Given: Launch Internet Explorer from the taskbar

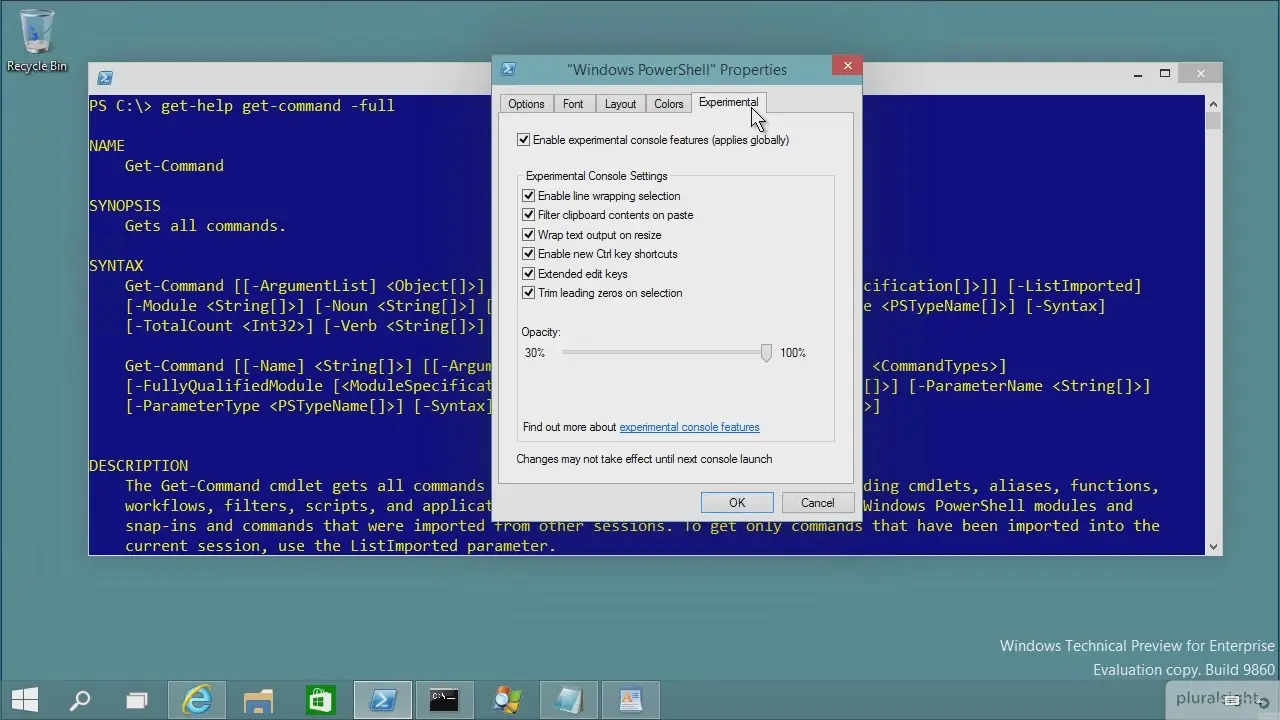Looking at the screenshot, I should pos(197,700).
